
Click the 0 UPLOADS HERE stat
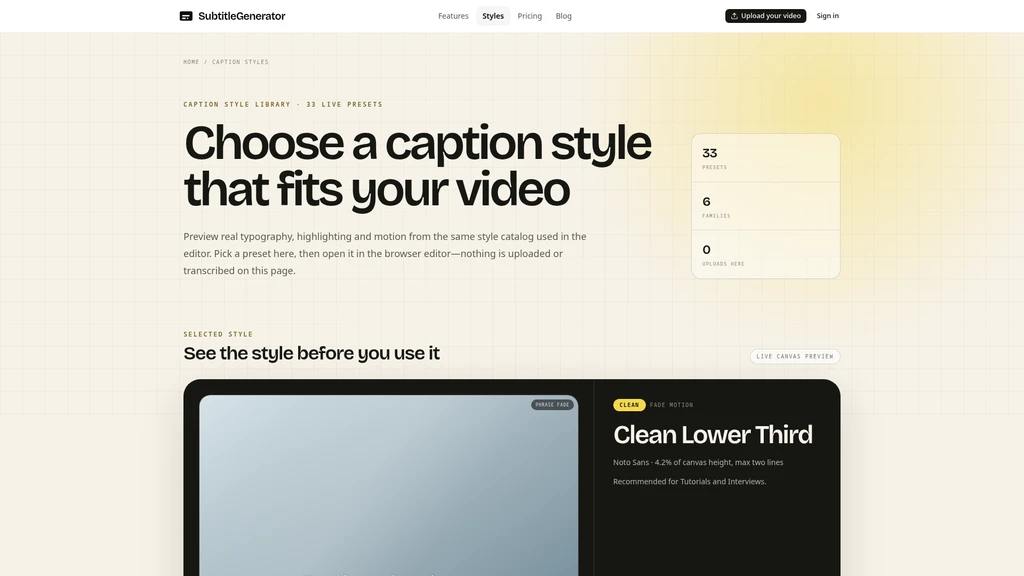[x=765, y=255]
